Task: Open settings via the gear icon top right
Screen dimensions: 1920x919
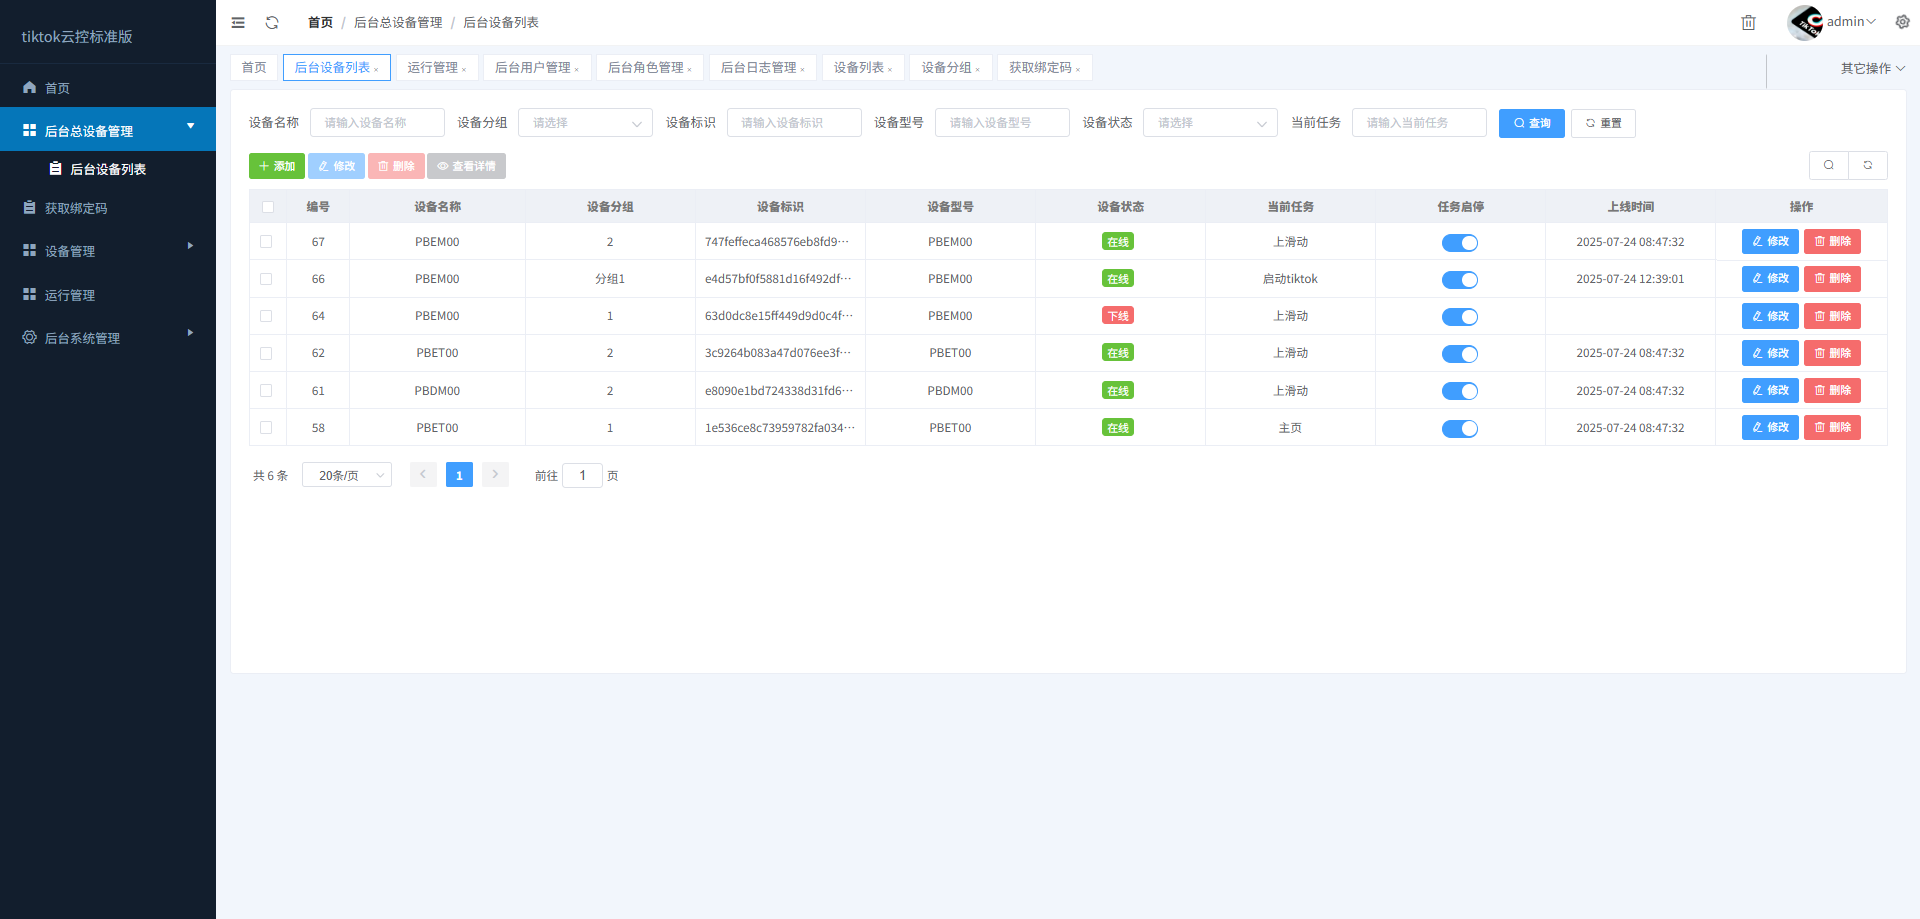Action: (x=1903, y=21)
